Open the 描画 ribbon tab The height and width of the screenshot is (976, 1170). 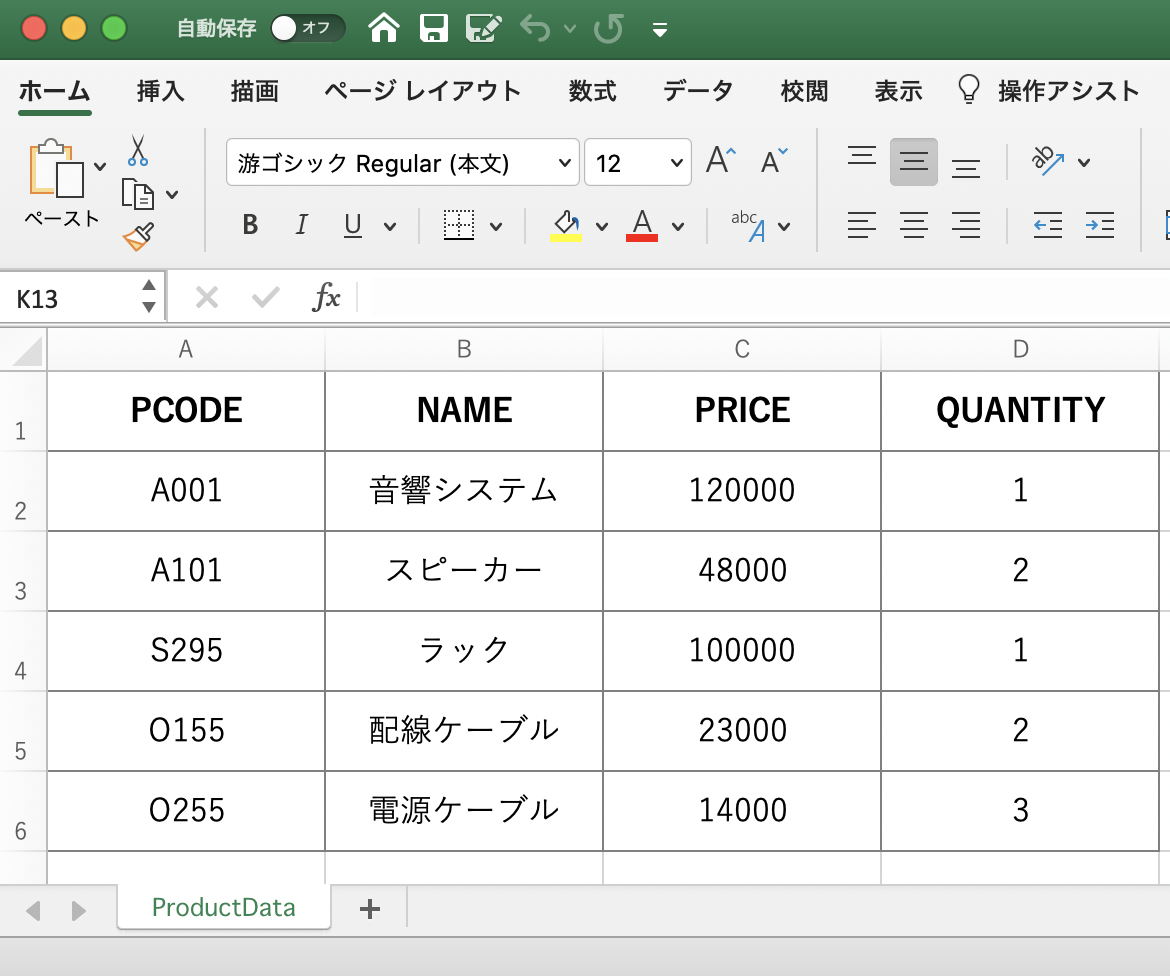tap(254, 91)
